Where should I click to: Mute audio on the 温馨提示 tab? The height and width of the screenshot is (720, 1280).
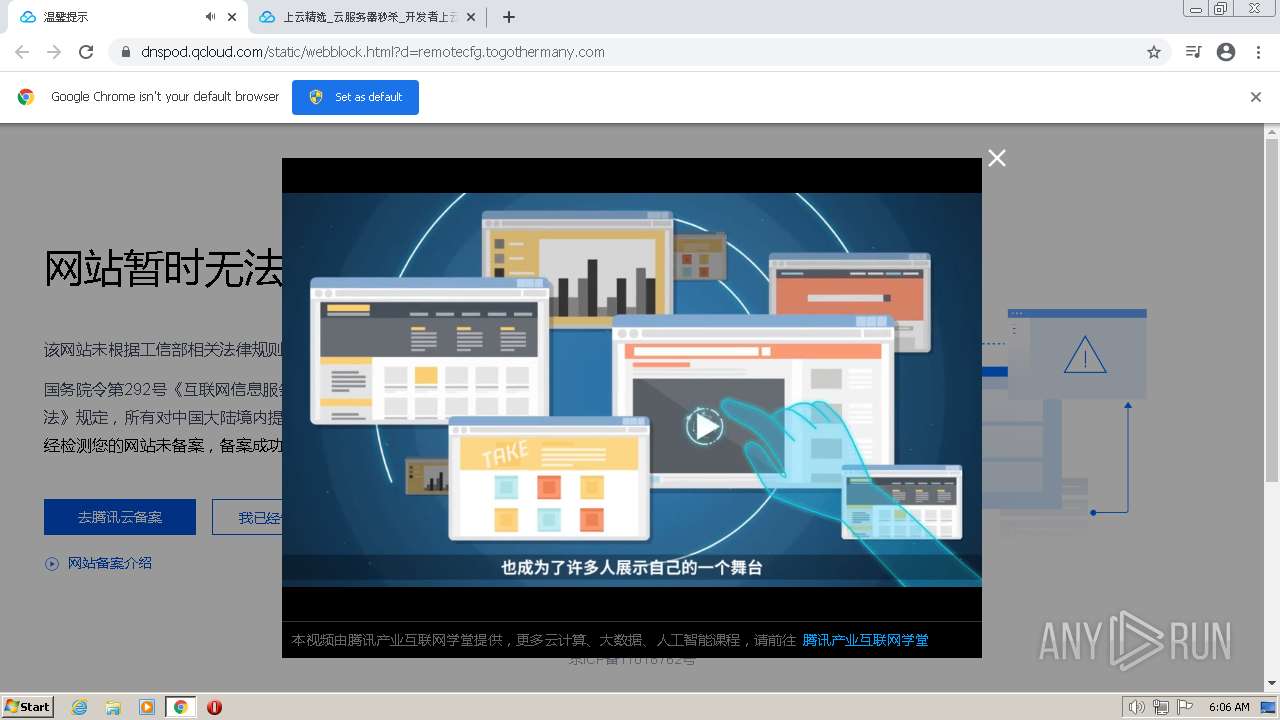click(x=210, y=17)
